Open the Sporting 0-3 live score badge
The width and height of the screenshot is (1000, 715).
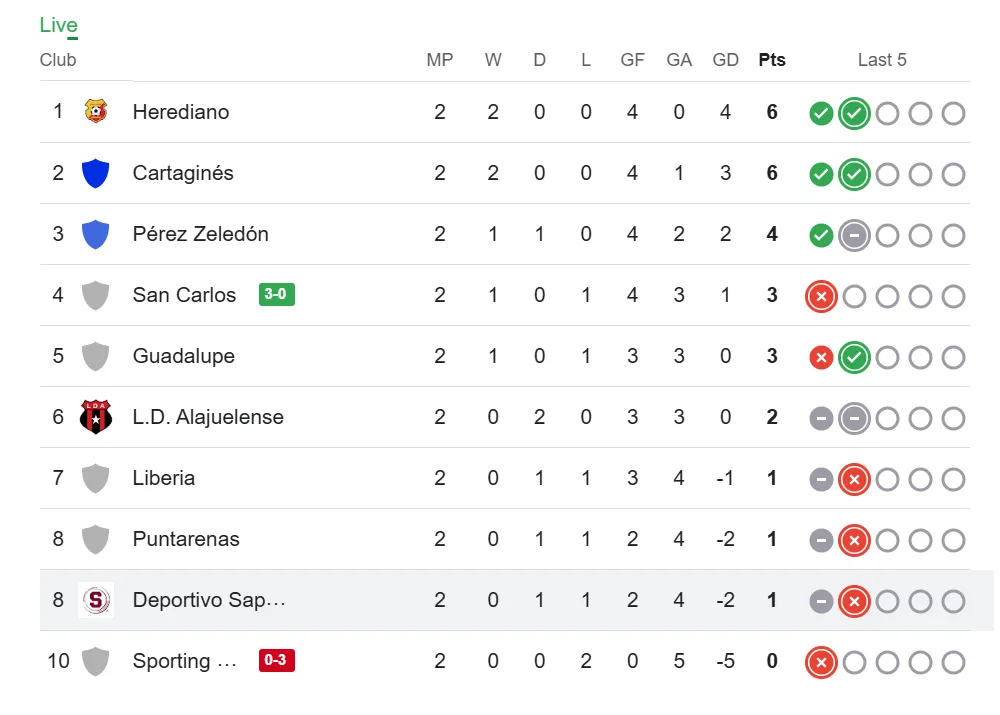tap(277, 661)
